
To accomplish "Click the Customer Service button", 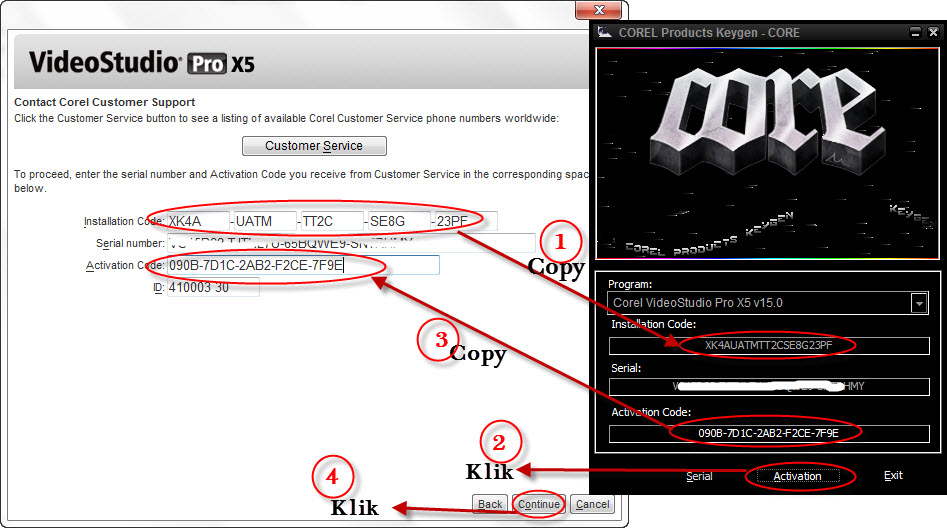I will click(x=314, y=146).
